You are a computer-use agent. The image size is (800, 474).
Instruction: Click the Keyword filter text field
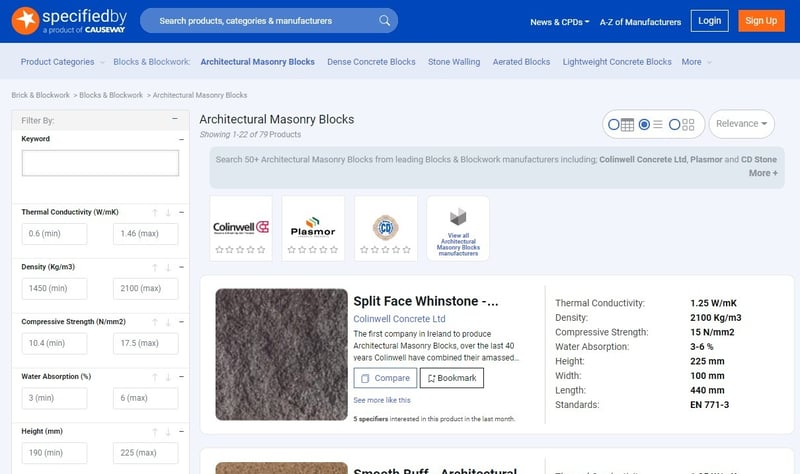100,163
